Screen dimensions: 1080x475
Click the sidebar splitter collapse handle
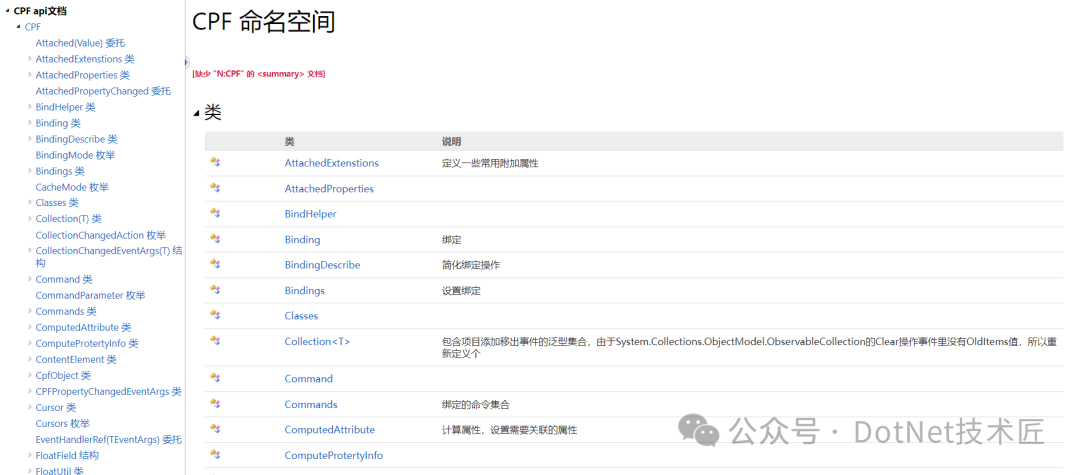pos(186,62)
